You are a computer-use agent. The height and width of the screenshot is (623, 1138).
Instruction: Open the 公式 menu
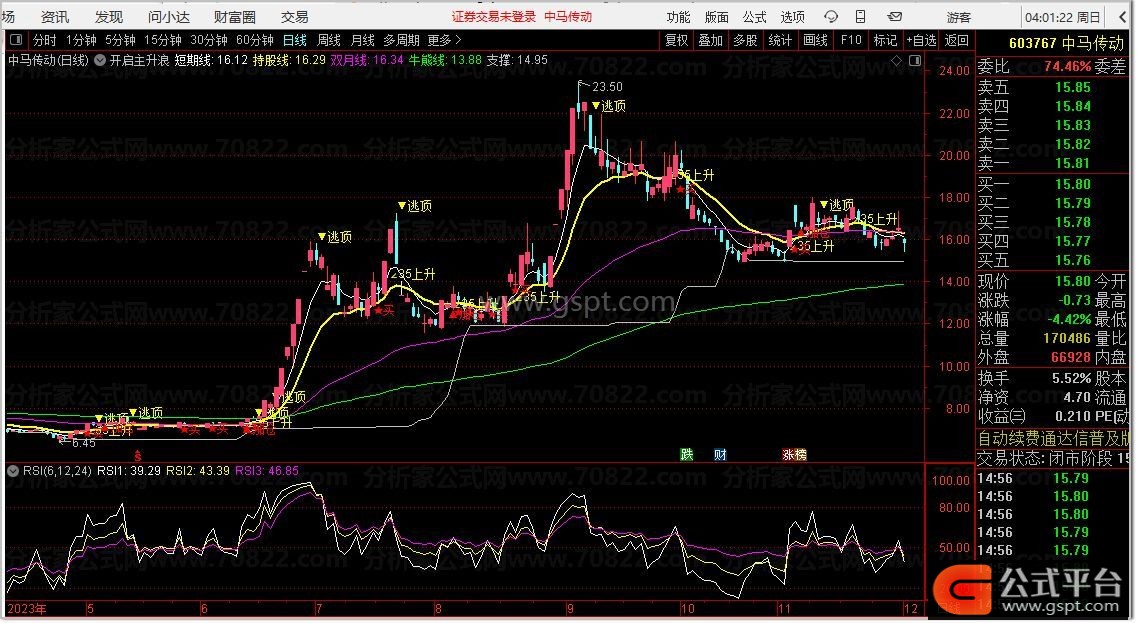pos(754,17)
